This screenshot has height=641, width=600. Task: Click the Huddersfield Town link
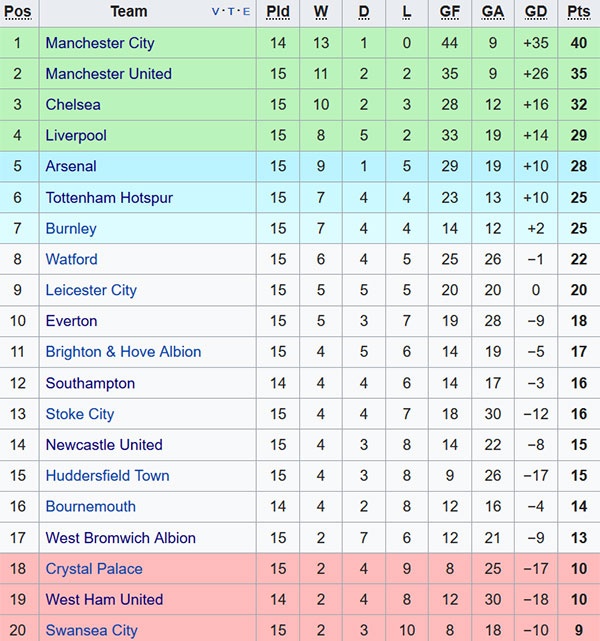[107, 476]
